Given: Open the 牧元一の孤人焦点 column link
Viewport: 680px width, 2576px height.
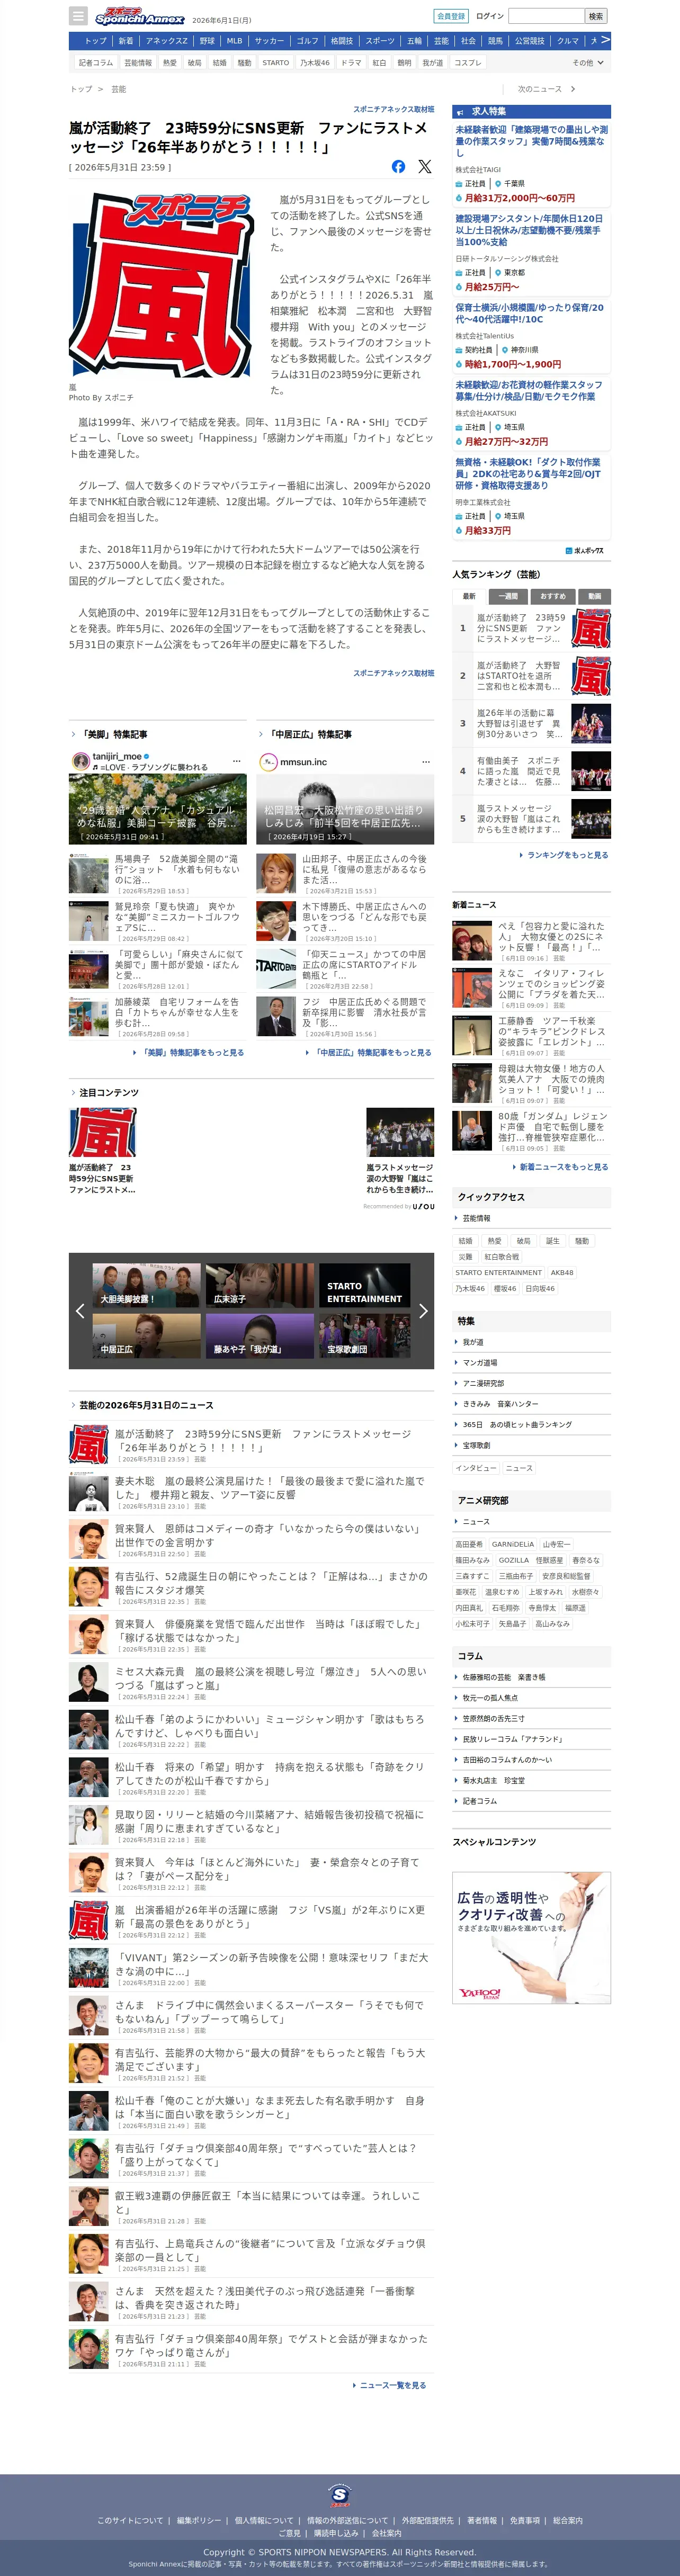Looking at the screenshot, I should [490, 1698].
